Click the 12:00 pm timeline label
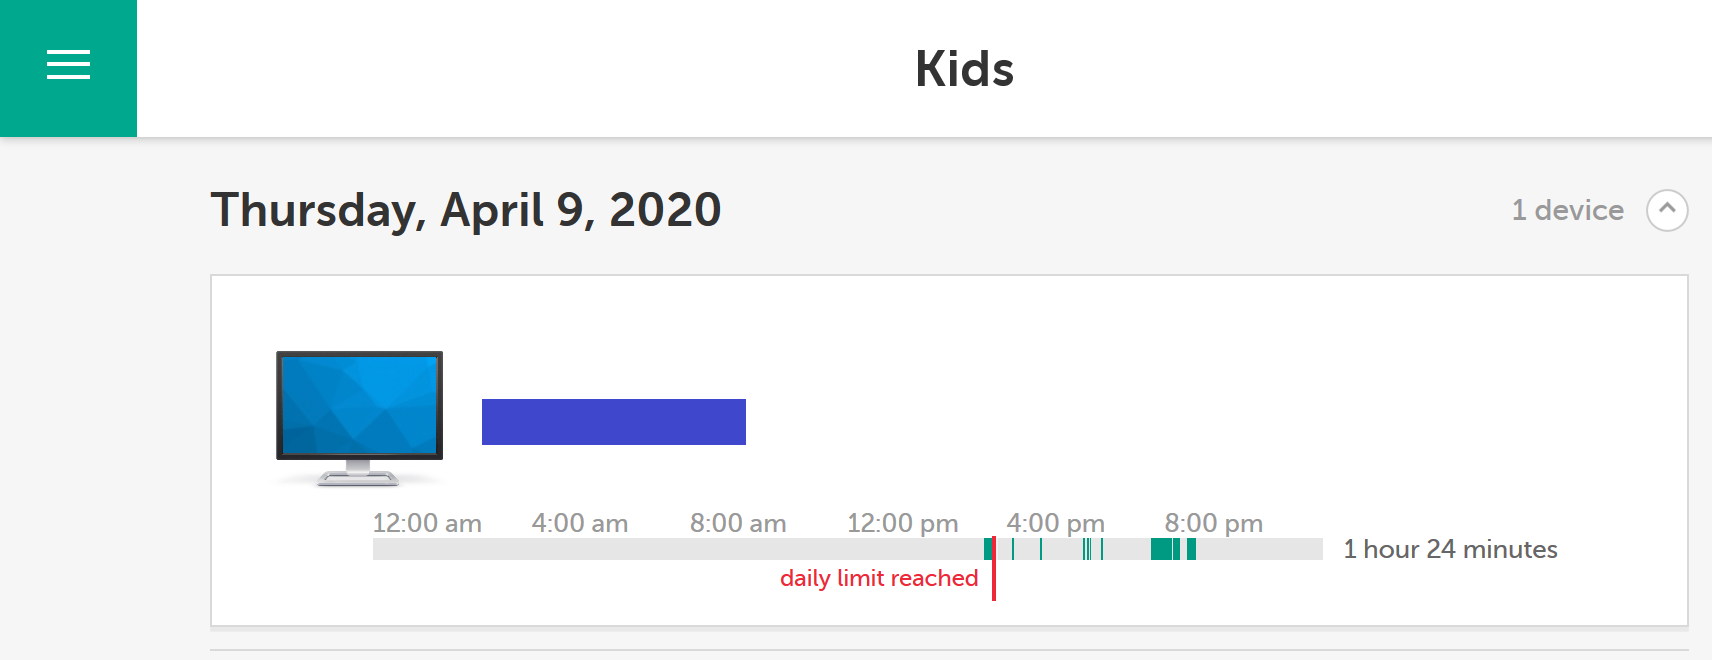The image size is (1712, 660). click(x=902, y=523)
